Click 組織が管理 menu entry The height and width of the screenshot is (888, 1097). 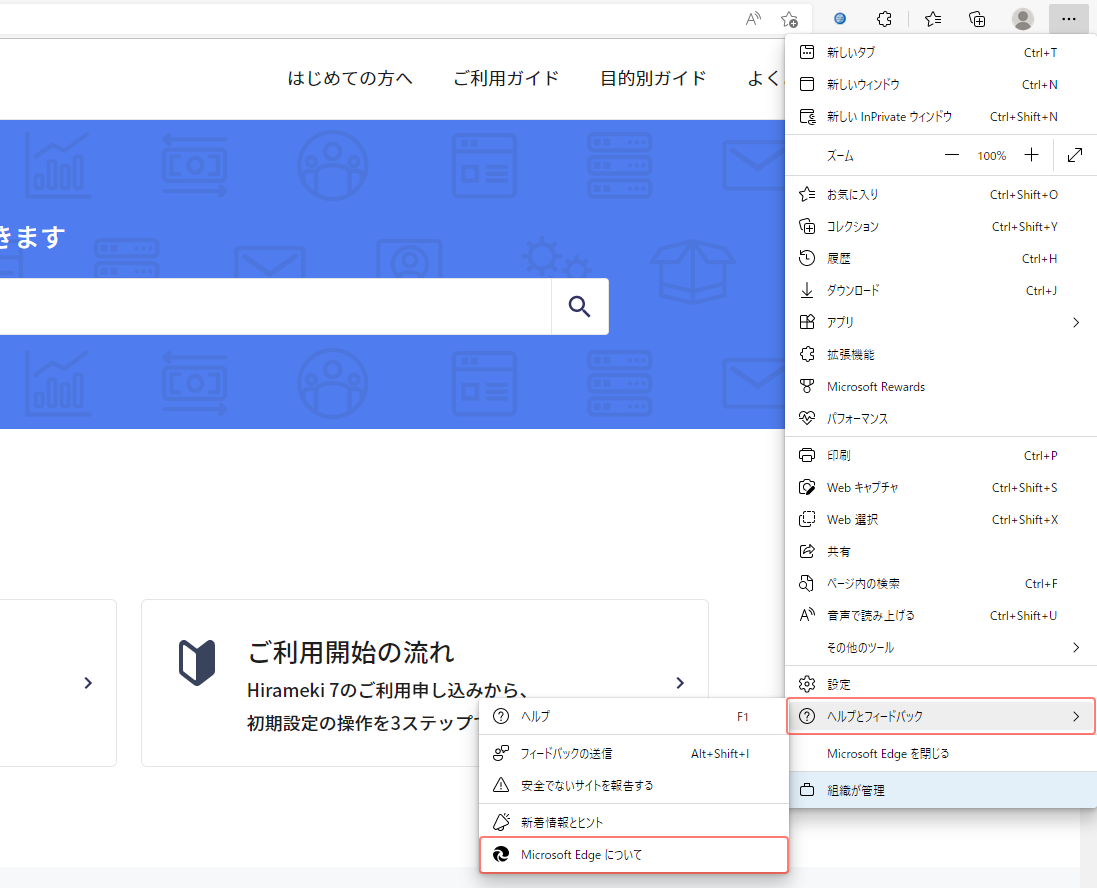(941, 791)
